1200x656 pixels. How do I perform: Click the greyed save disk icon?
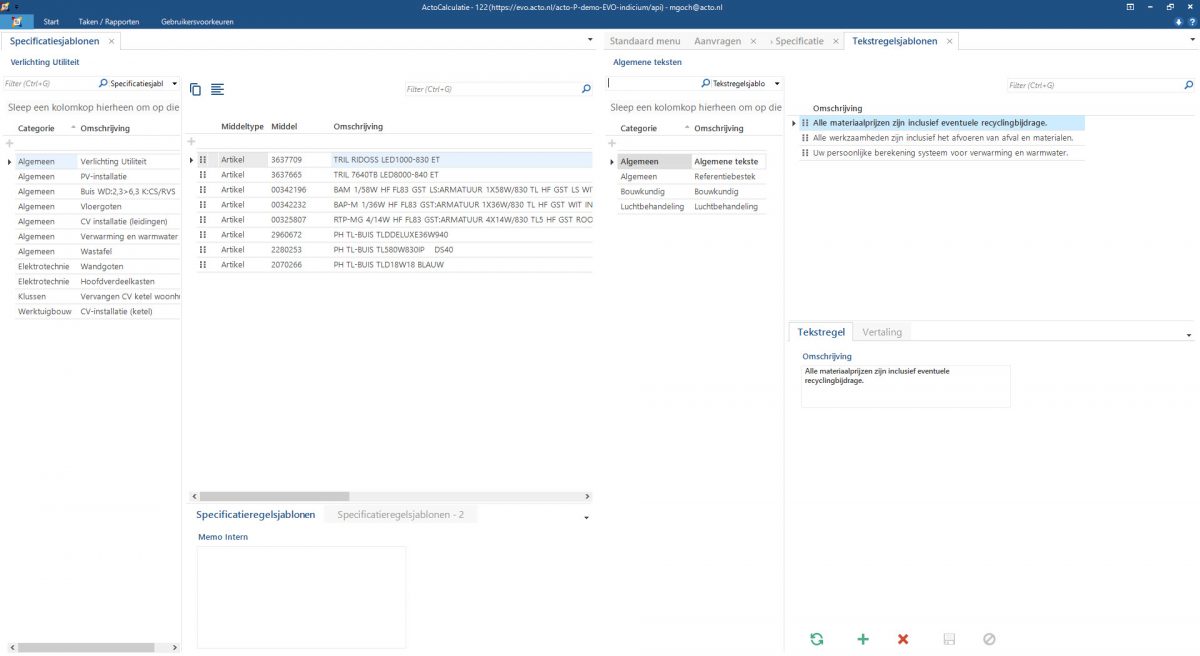point(949,639)
